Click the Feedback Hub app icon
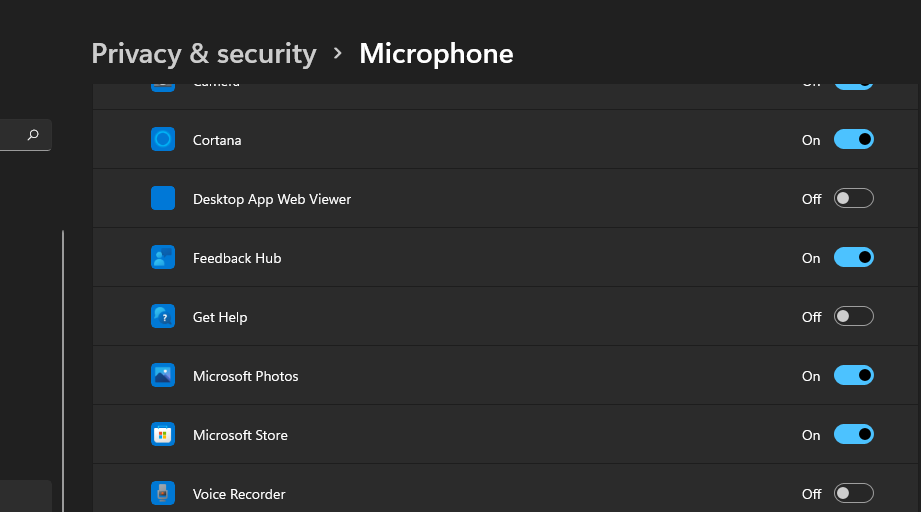This screenshot has height=512, width=921. click(163, 258)
